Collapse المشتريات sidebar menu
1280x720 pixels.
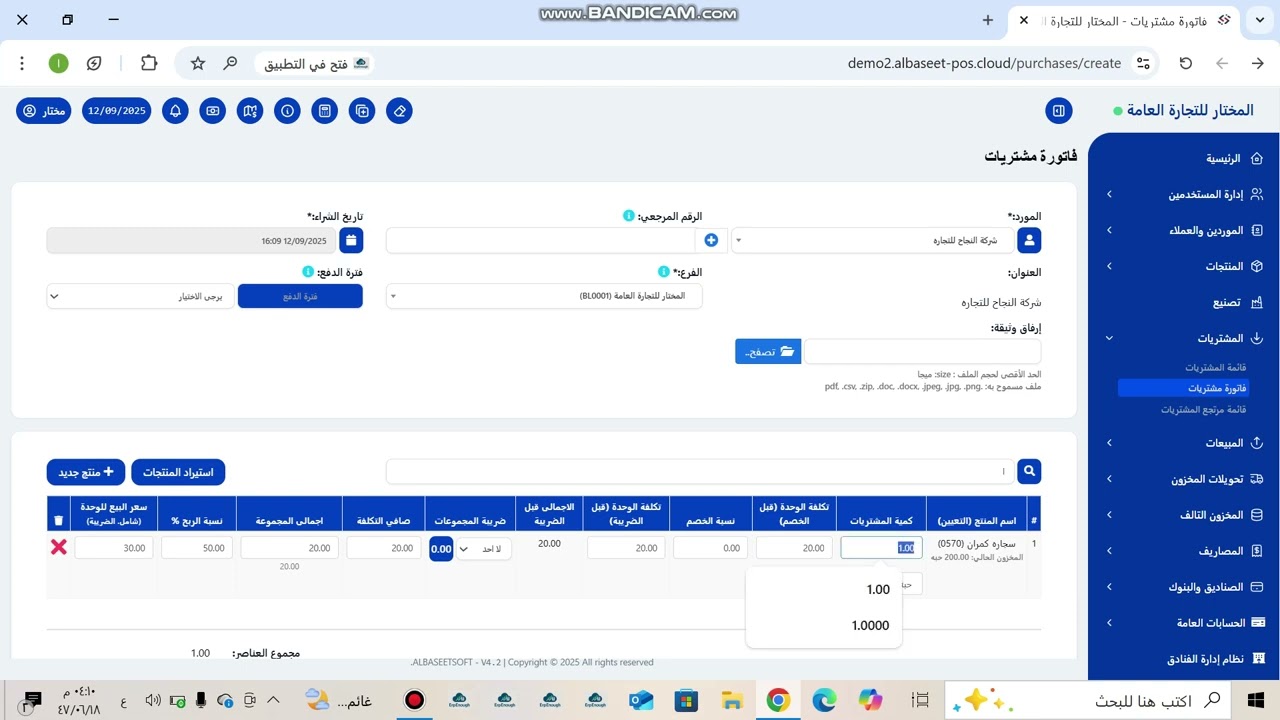(x=1185, y=338)
